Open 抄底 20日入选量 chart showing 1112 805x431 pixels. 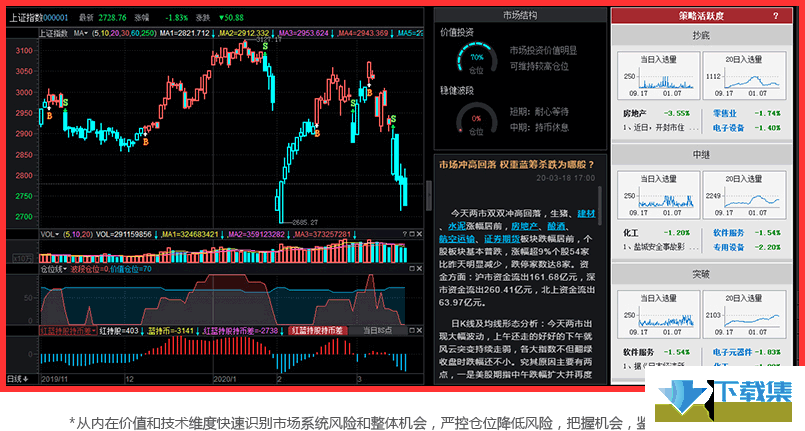744,75
